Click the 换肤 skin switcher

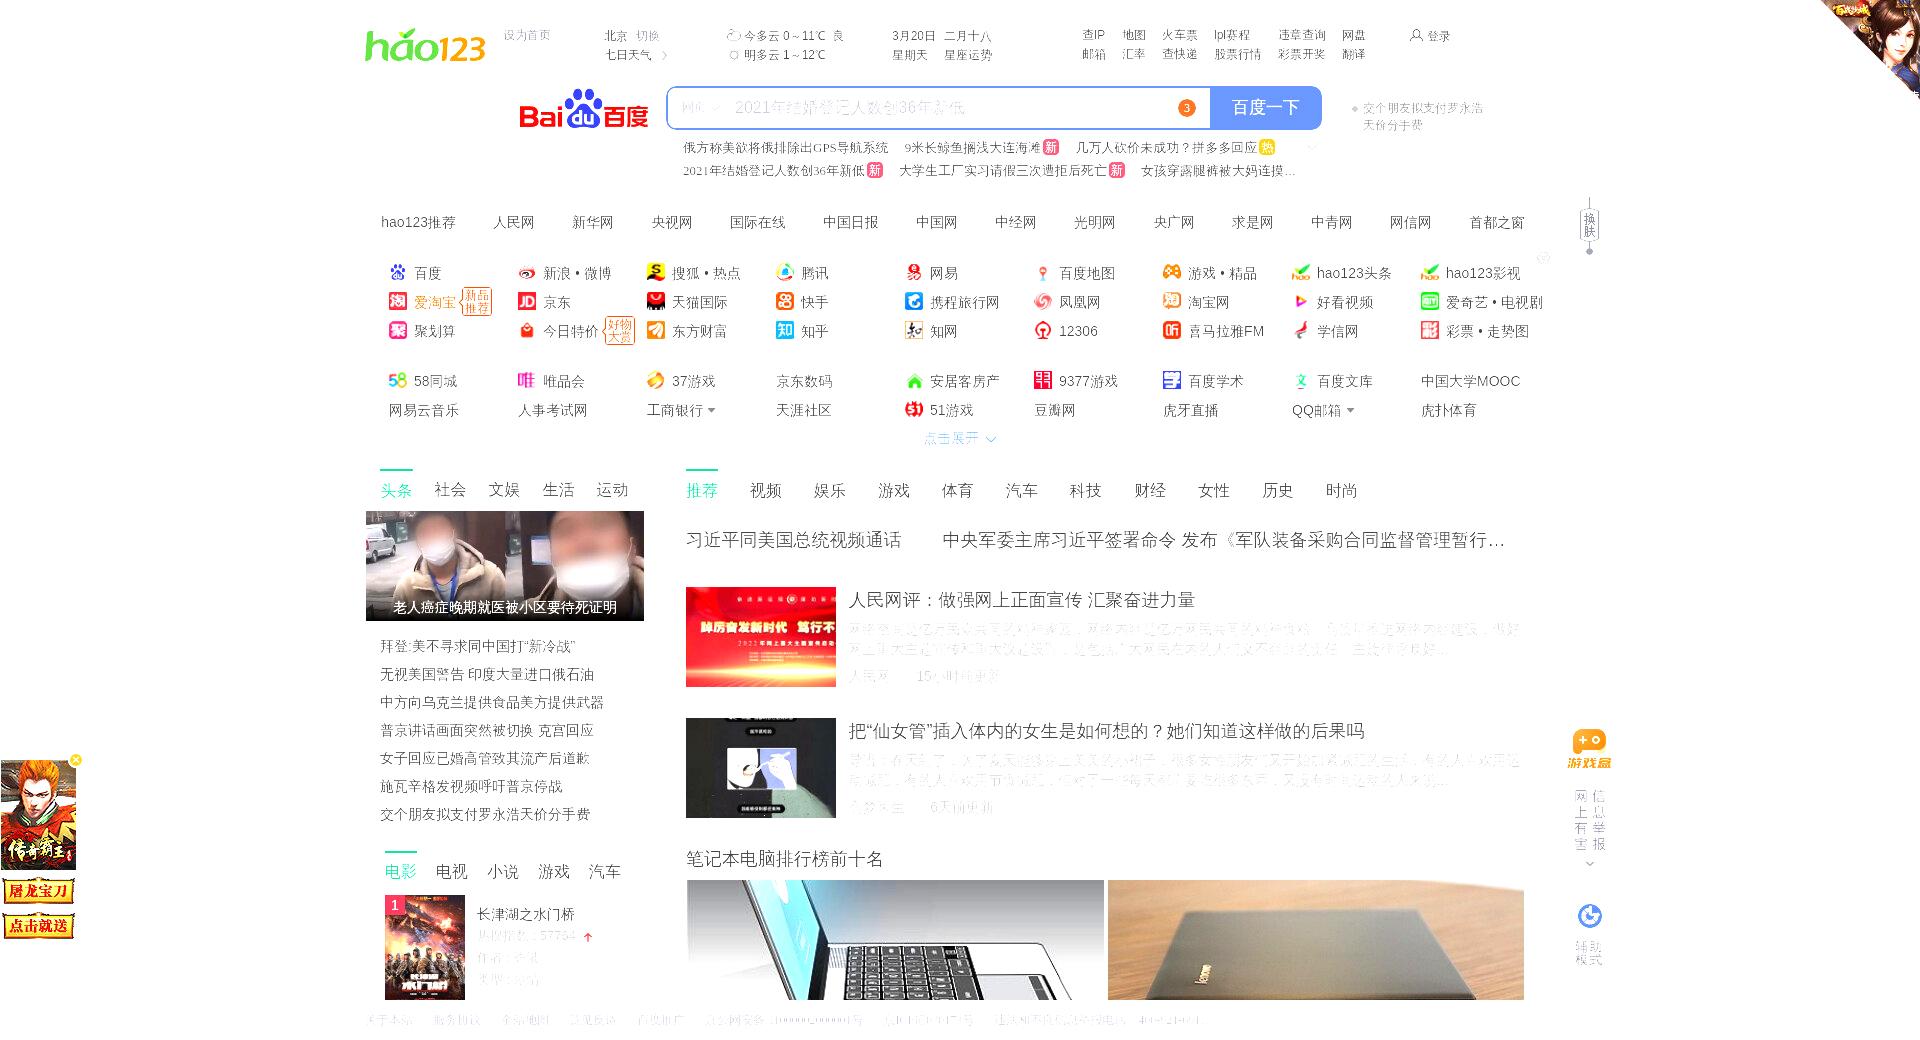tap(1589, 224)
